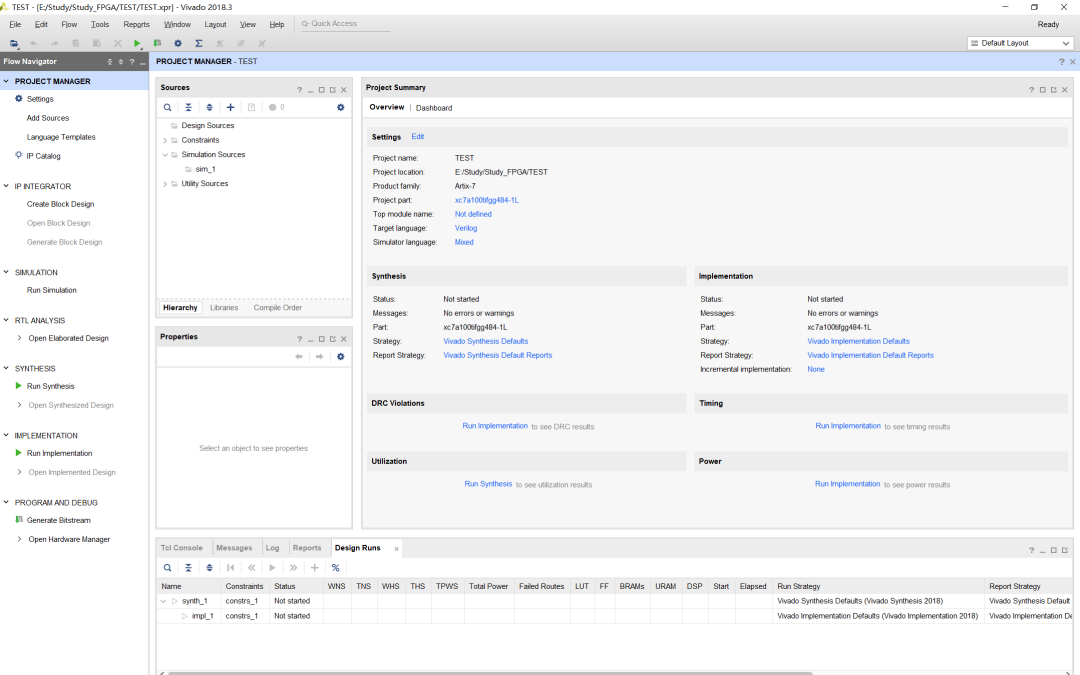Open project toolbar icon at far left
Screen dimensions: 1080x675
pyautogui.click(x=14, y=43)
